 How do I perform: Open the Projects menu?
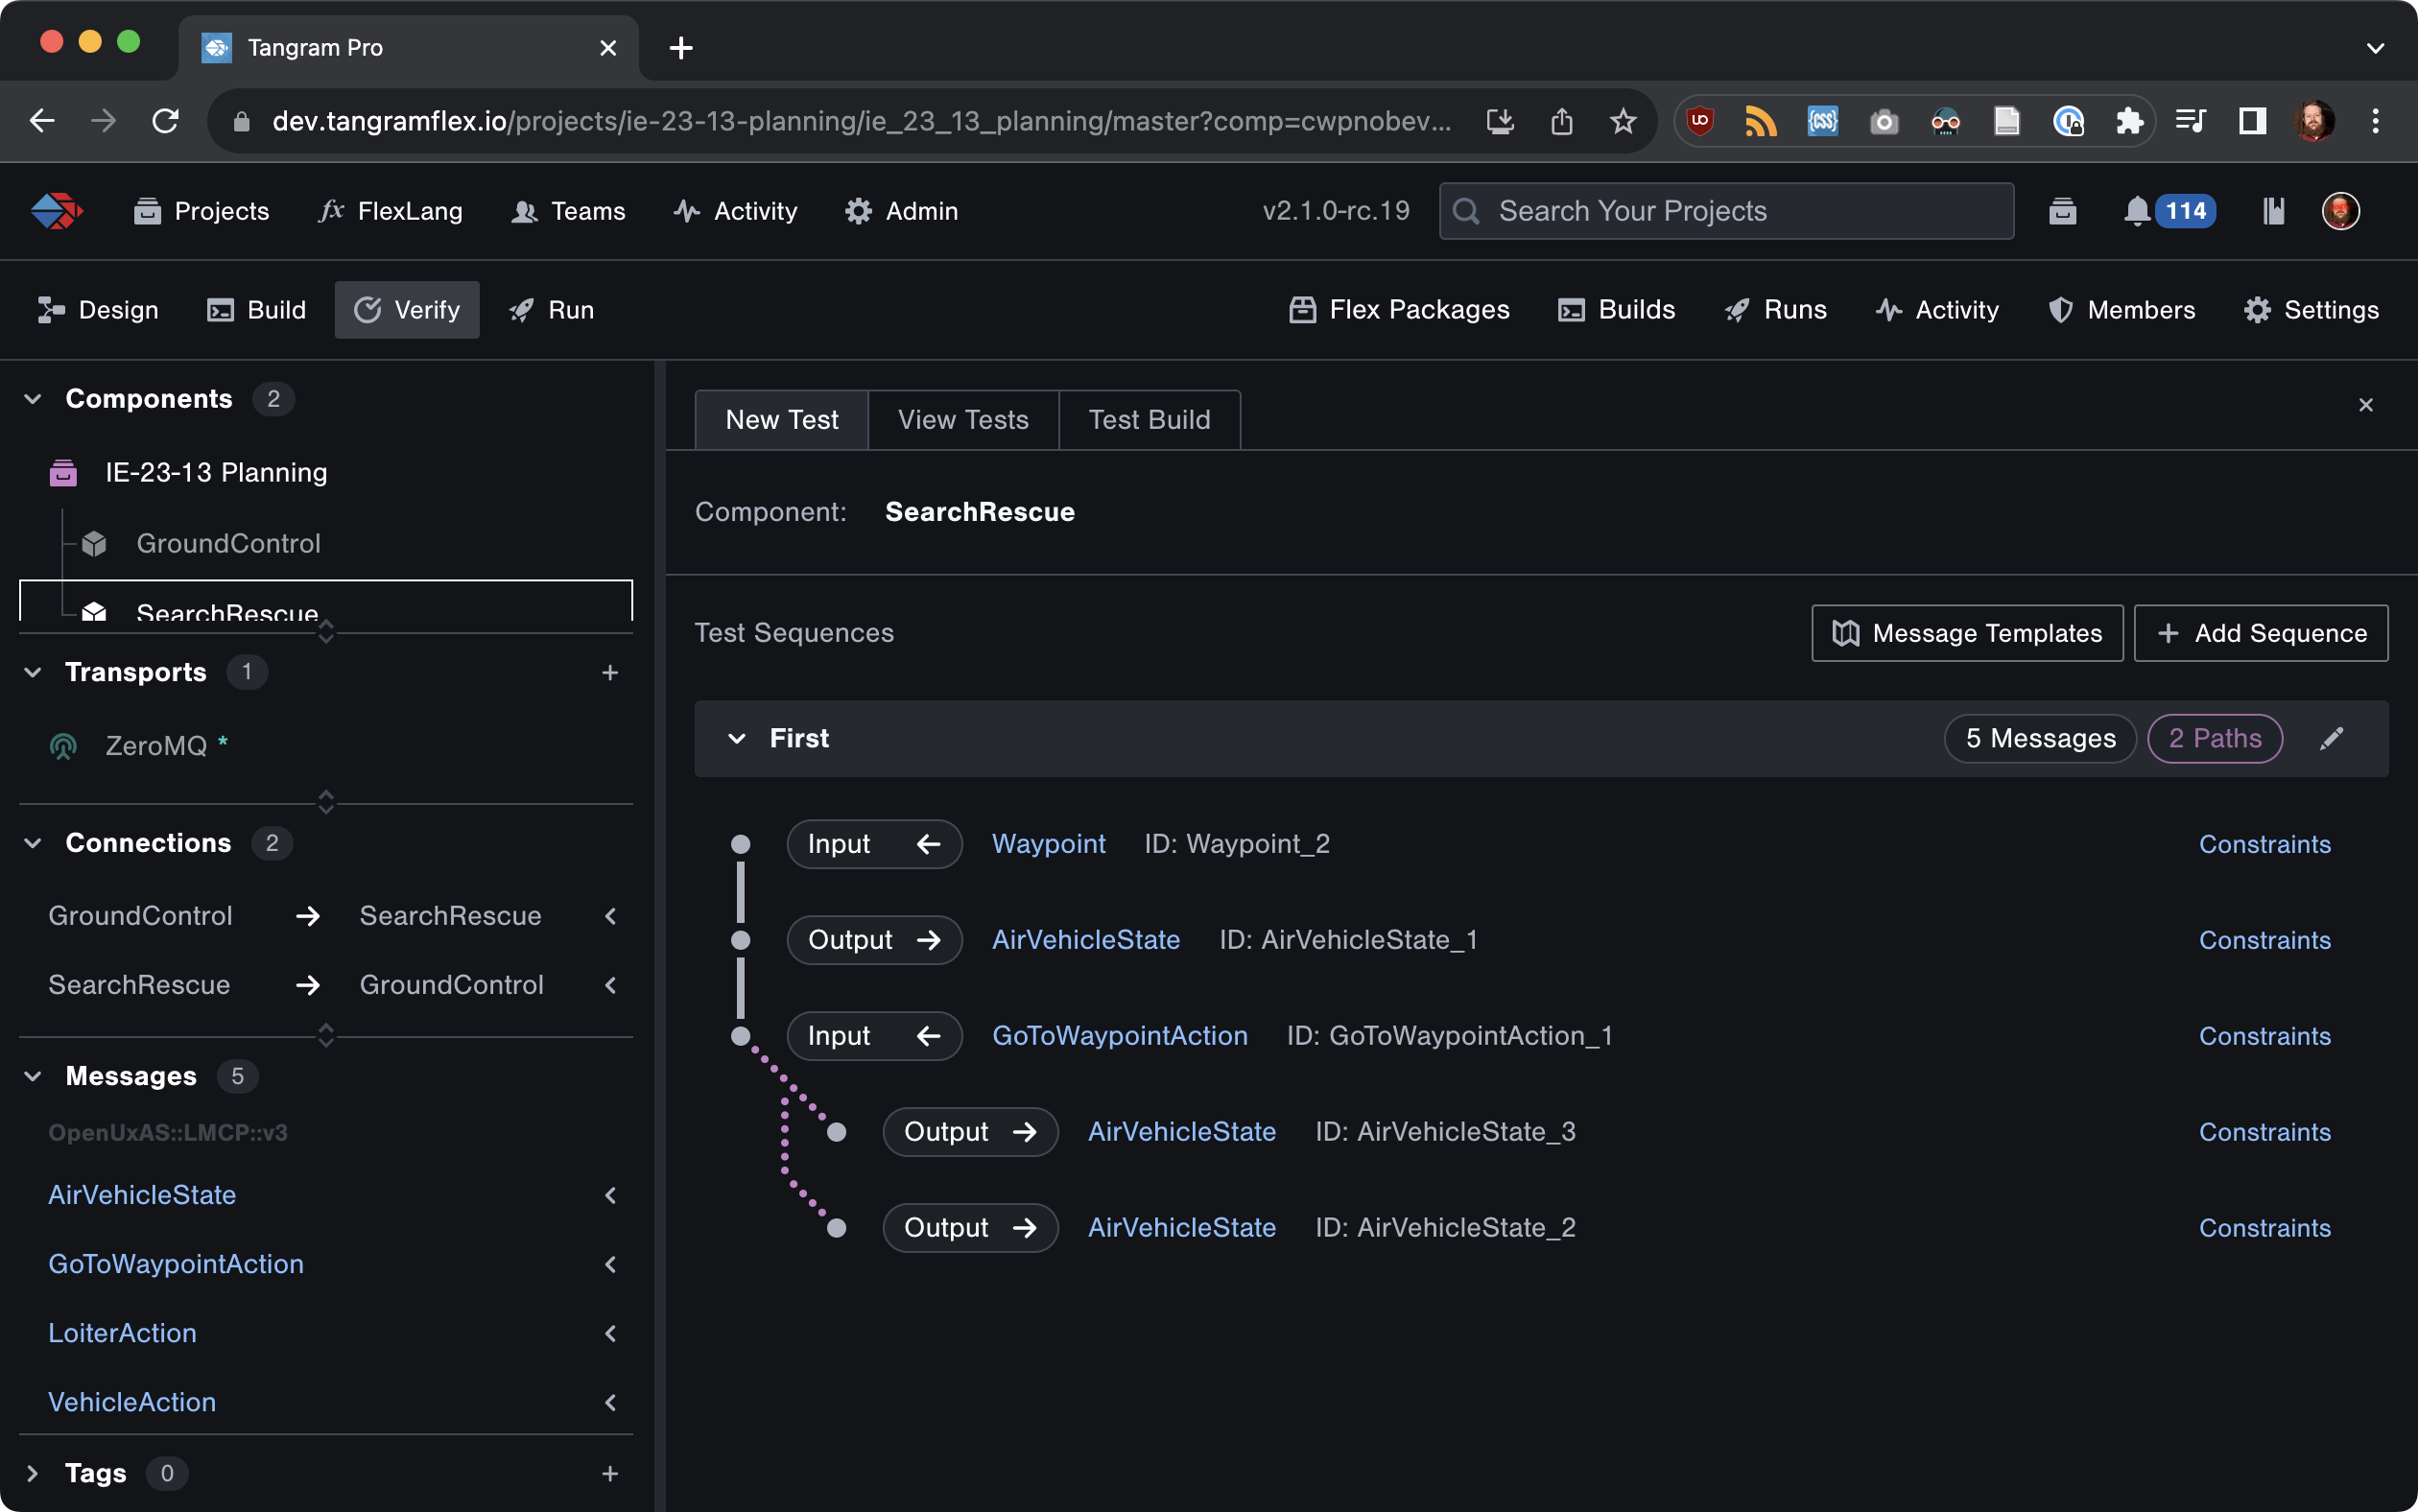point(201,211)
